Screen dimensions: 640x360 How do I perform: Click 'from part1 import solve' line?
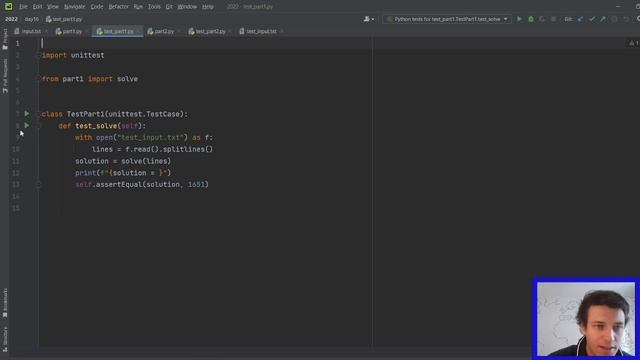point(90,79)
